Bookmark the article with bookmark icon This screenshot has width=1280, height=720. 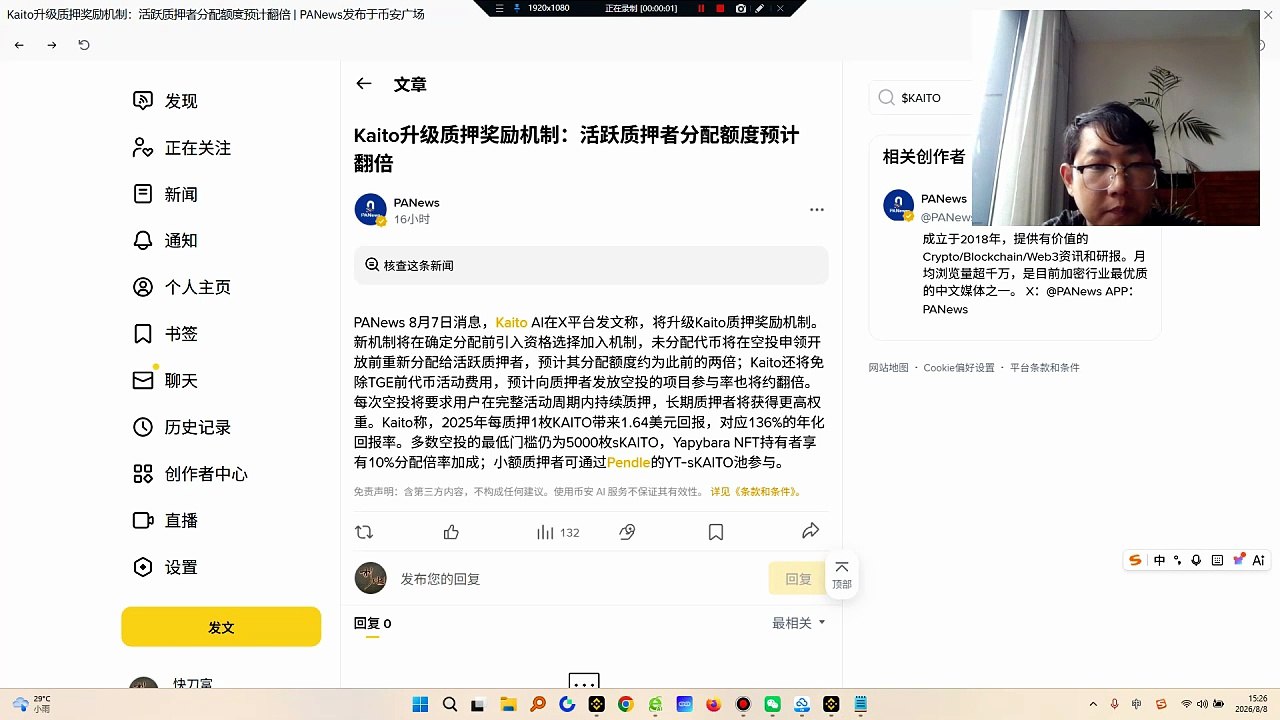[716, 532]
